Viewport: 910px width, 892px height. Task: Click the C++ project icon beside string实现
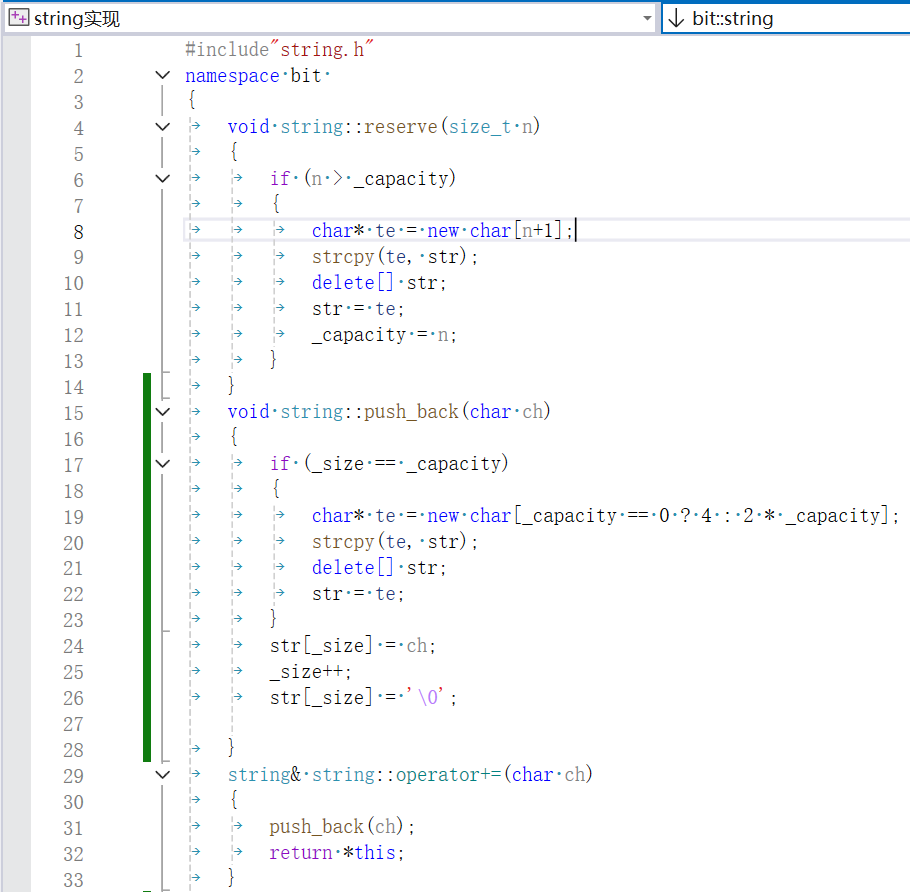19,17
